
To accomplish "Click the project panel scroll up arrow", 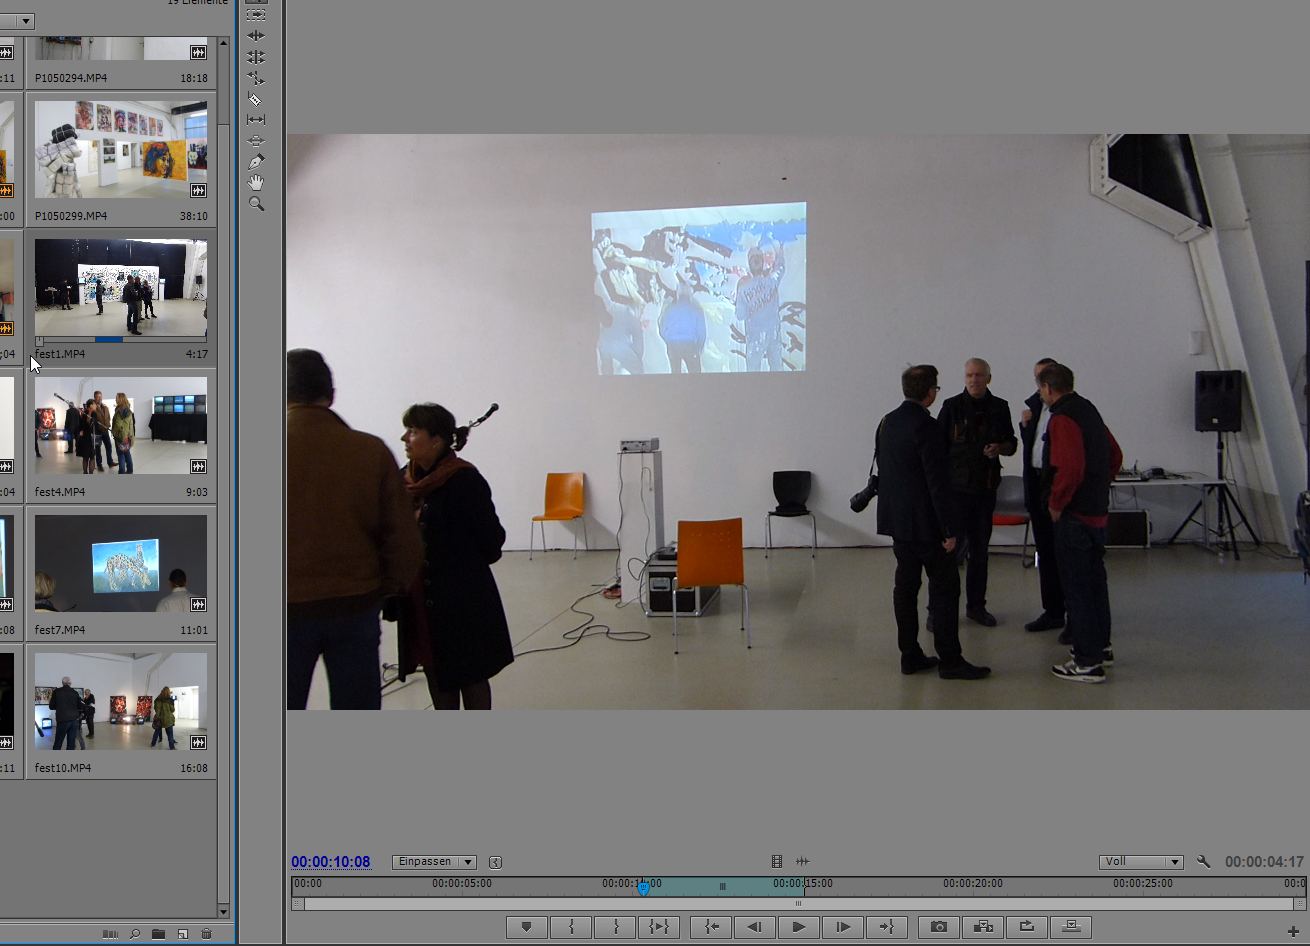I will 223,44.
